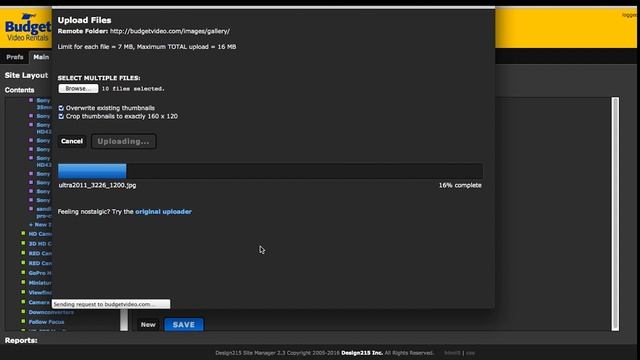Click the Browse... file selection button
The height and width of the screenshot is (360, 640).
point(78,89)
